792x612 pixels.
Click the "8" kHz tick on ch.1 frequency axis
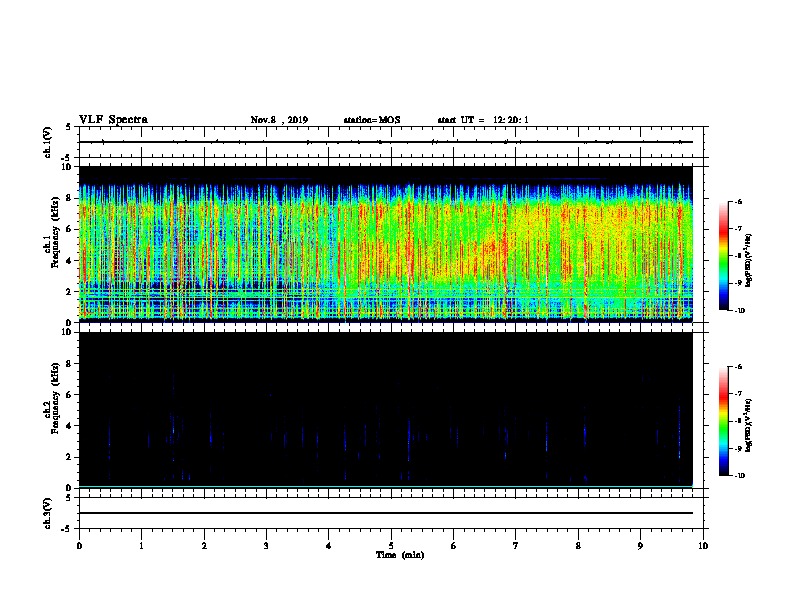[x=70, y=198]
